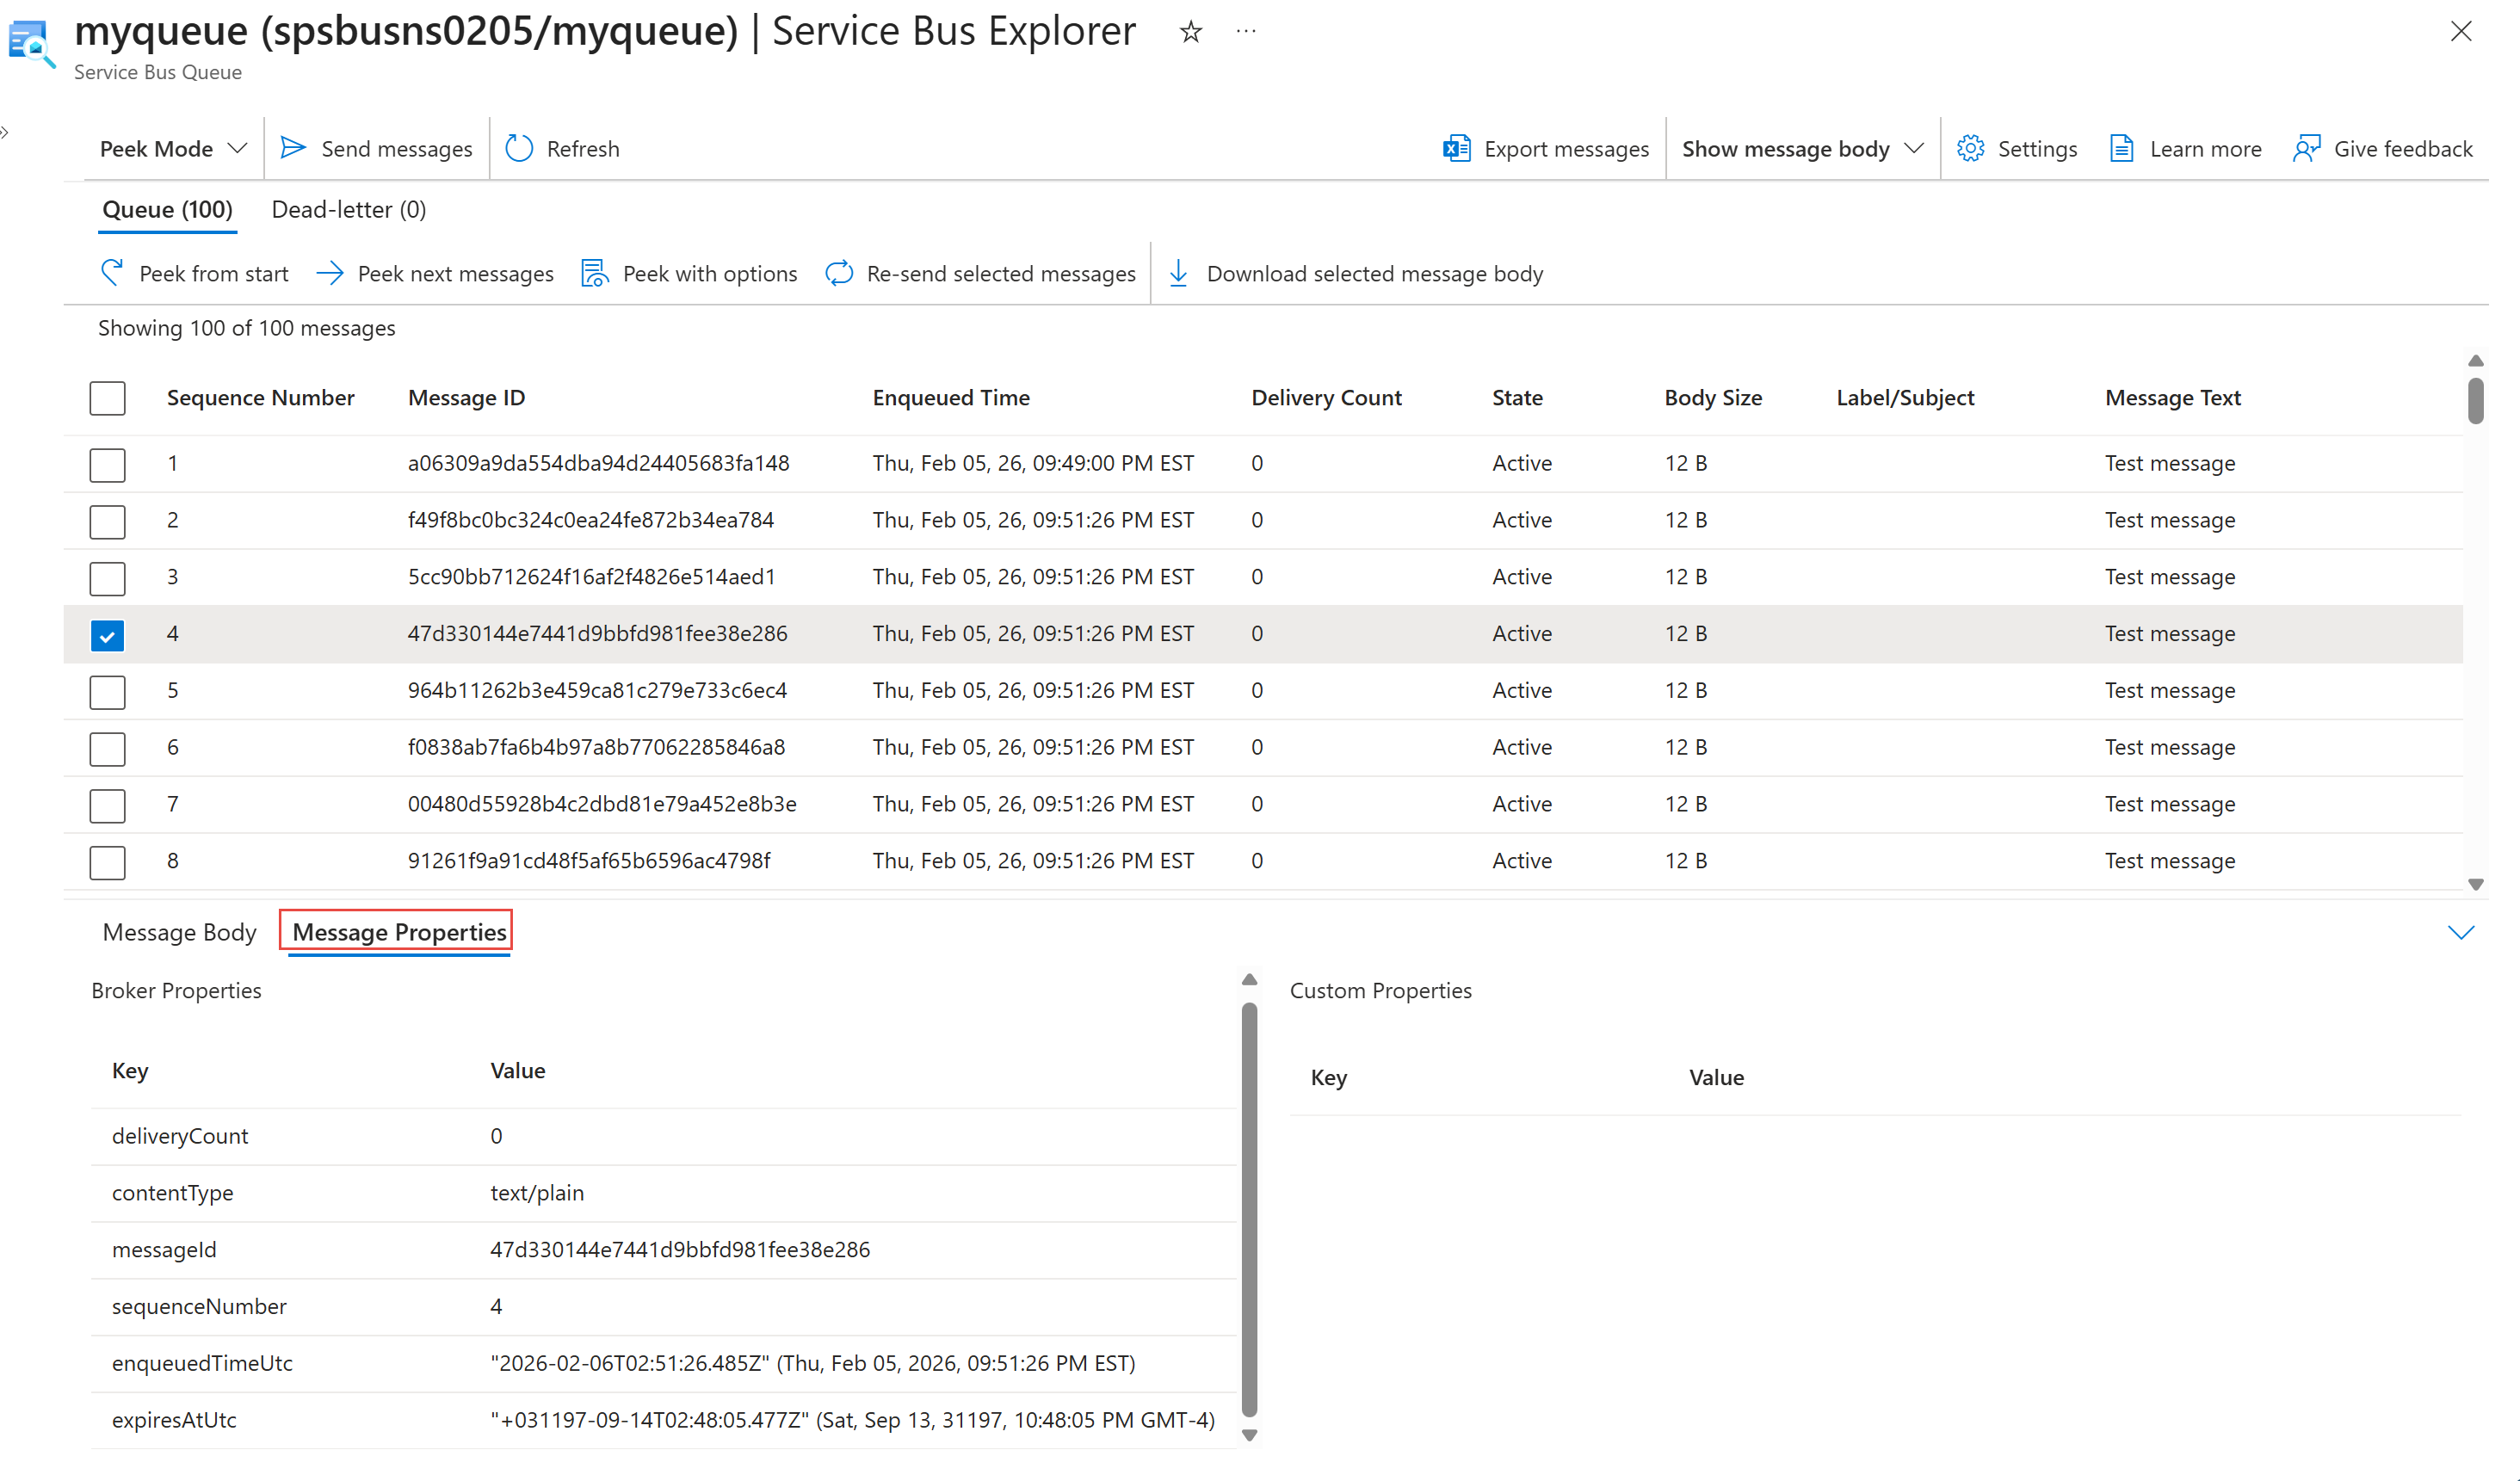Click the Give feedback person icon

pos(2306,148)
